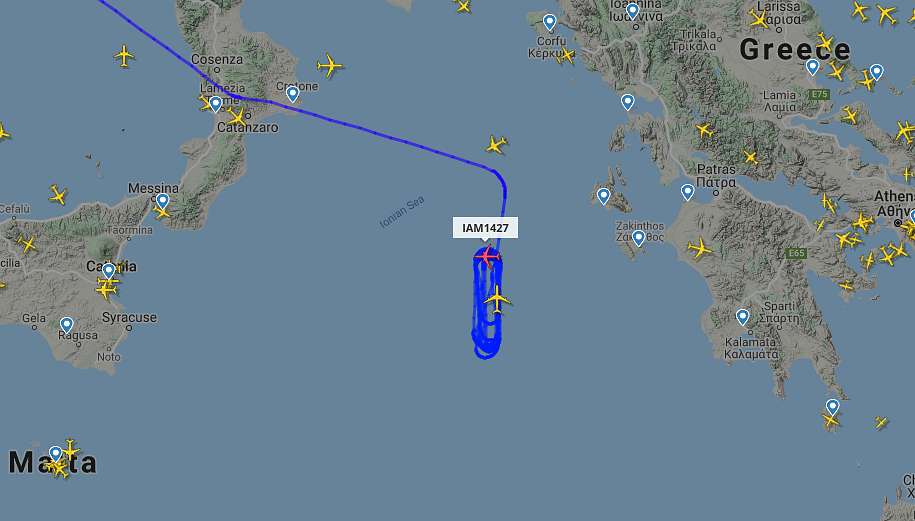
Task: Click the Kalamata airport pin
Action: pos(742,317)
